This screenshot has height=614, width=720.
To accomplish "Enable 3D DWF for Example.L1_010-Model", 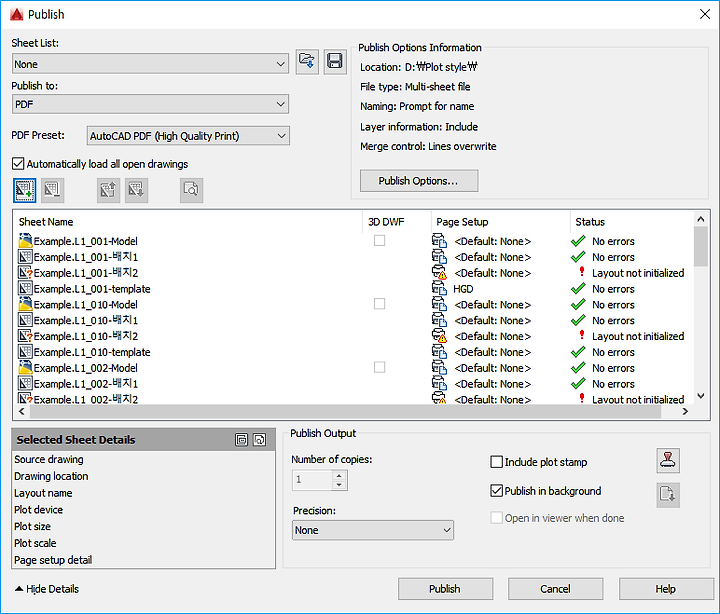I will pos(379,304).
